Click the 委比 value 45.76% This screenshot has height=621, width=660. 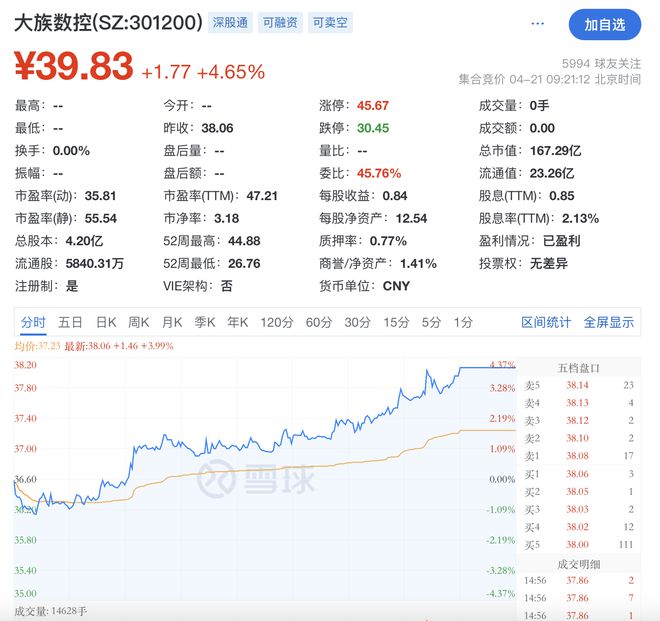point(379,173)
